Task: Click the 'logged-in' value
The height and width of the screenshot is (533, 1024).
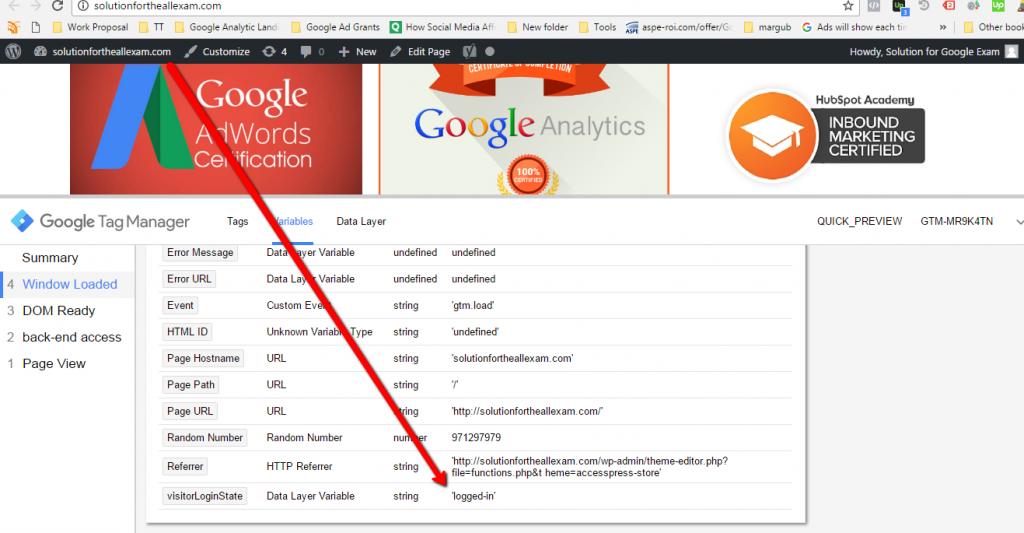Action: (473, 496)
